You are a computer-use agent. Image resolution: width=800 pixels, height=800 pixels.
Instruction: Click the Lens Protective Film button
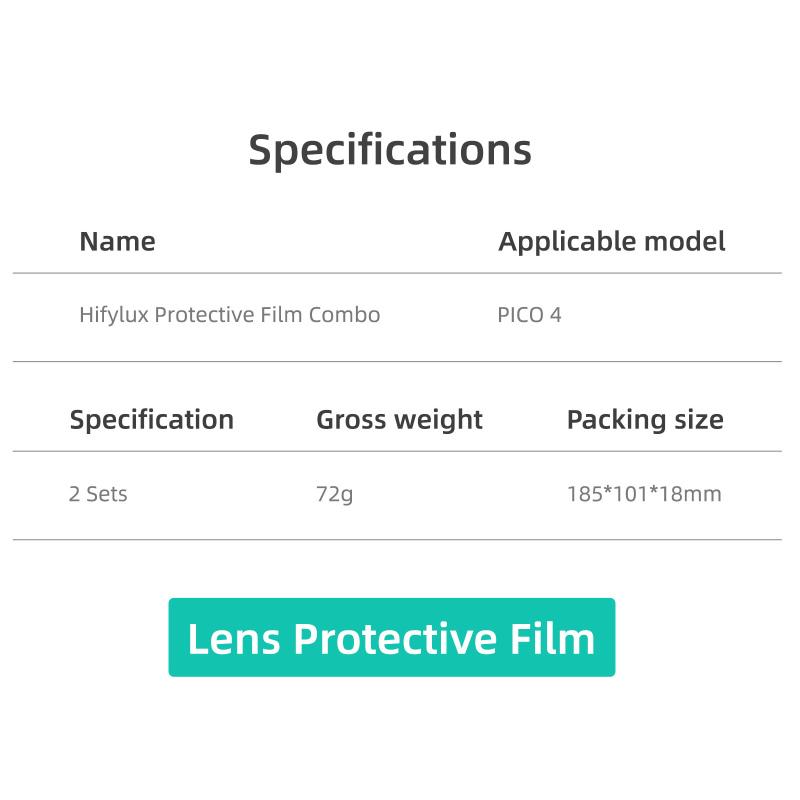[x=391, y=638]
